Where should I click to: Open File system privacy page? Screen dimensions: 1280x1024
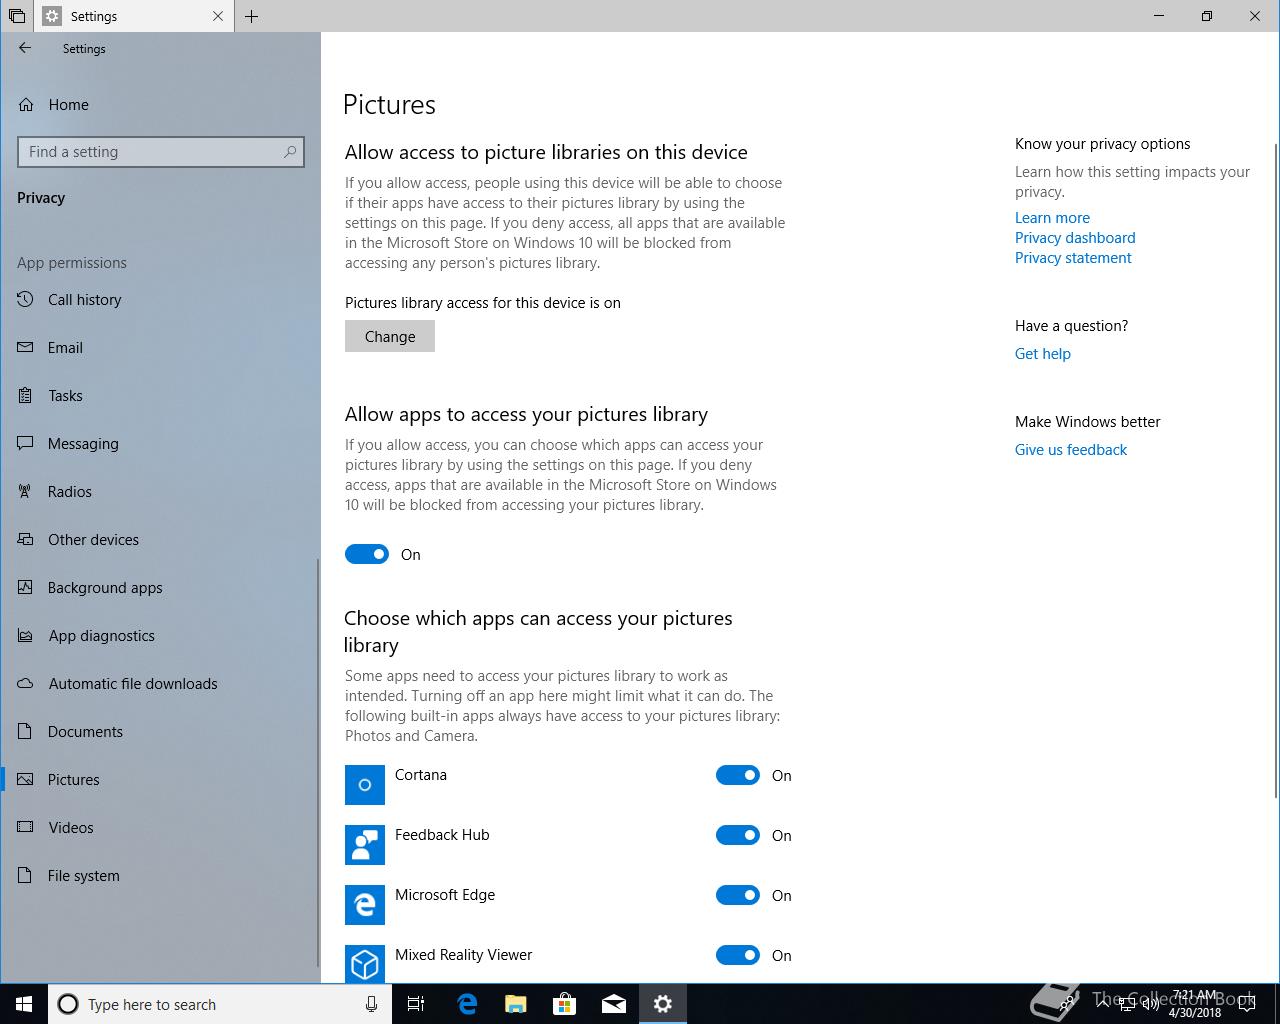click(160, 876)
